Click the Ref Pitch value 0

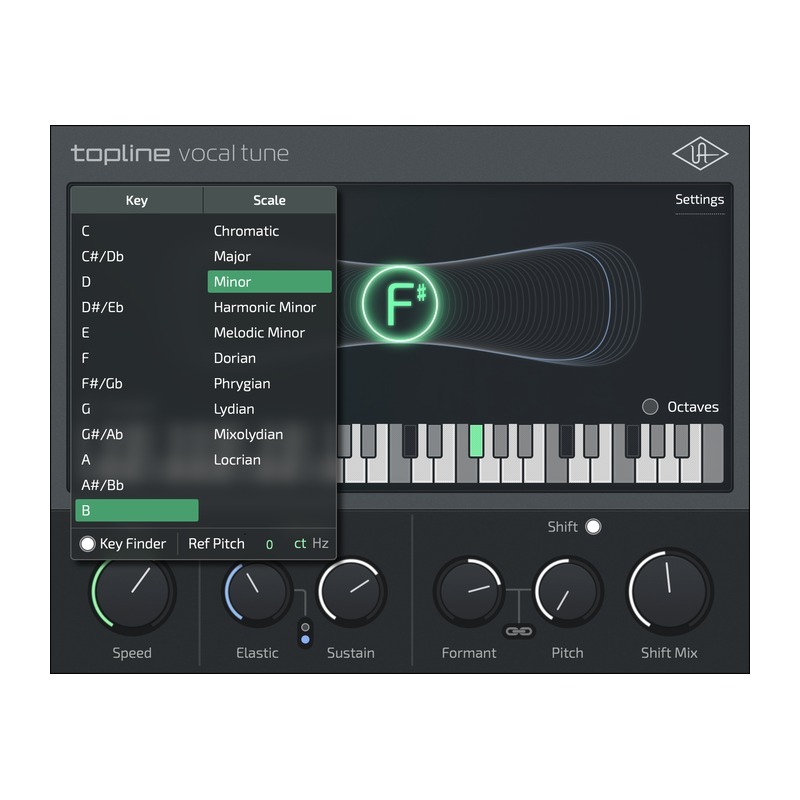[x=269, y=544]
